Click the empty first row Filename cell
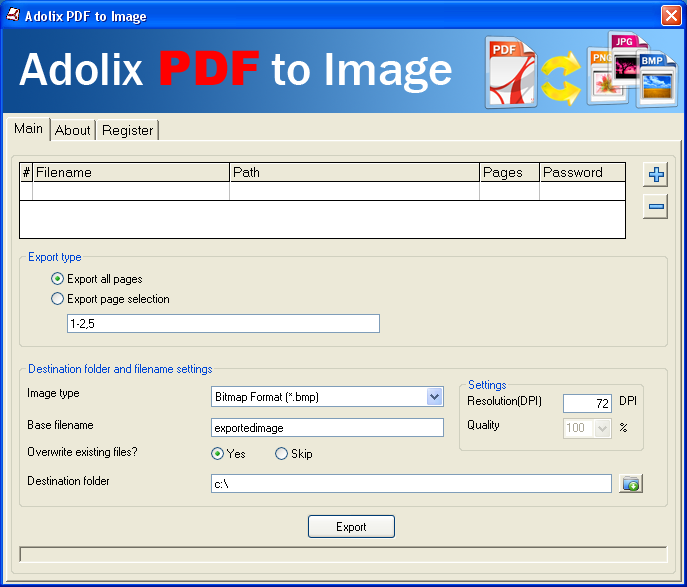This screenshot has height=587, width=687. point(131,191)
